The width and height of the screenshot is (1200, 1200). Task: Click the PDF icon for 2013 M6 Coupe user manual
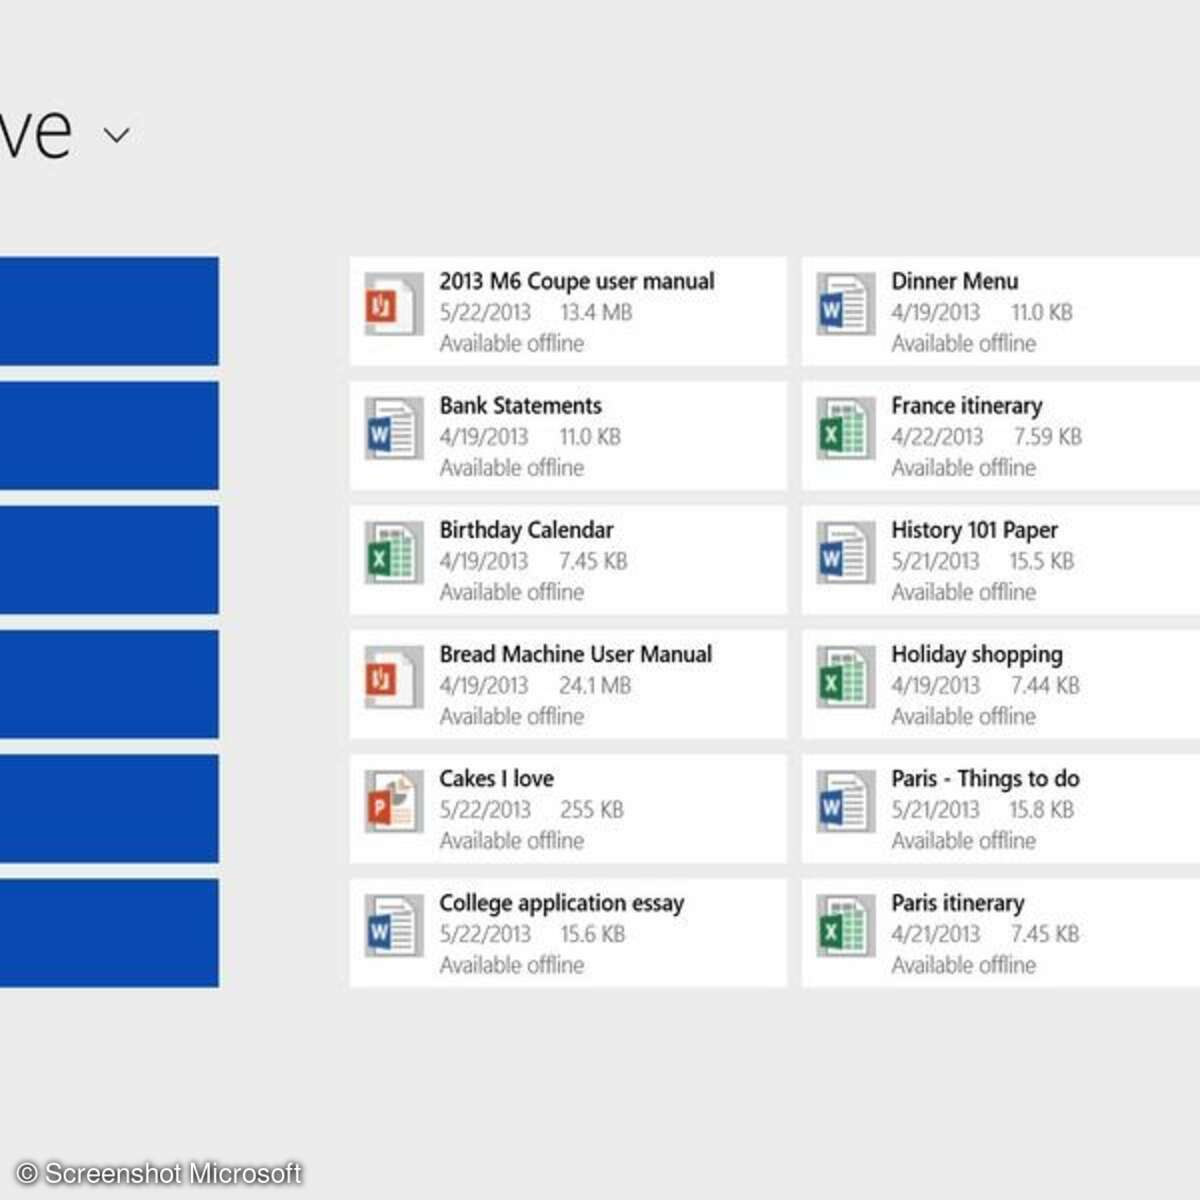392,306
